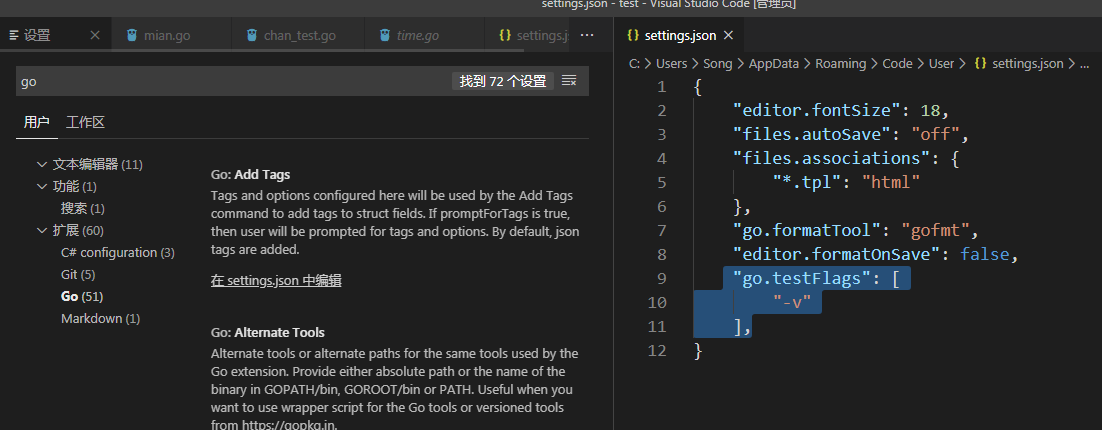This screenshot has height=430, width=1102.
Task: Collapse the 功能 (1) tree group
Action: pyautogui.click(x=41, y=187)
